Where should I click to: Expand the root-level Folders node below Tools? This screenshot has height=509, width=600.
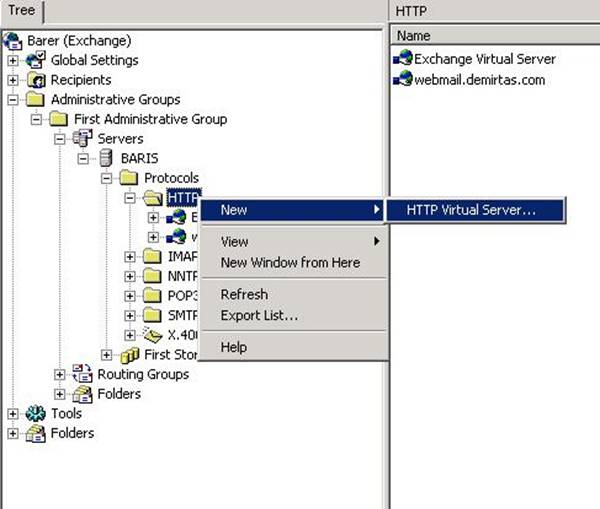13,433
